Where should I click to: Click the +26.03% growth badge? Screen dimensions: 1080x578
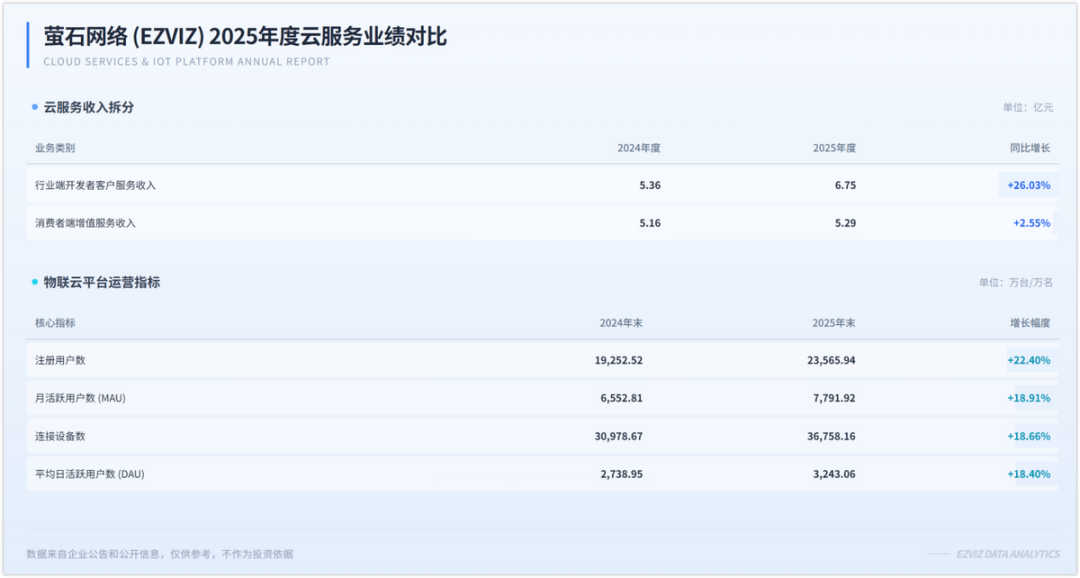tap(1028, 185)
